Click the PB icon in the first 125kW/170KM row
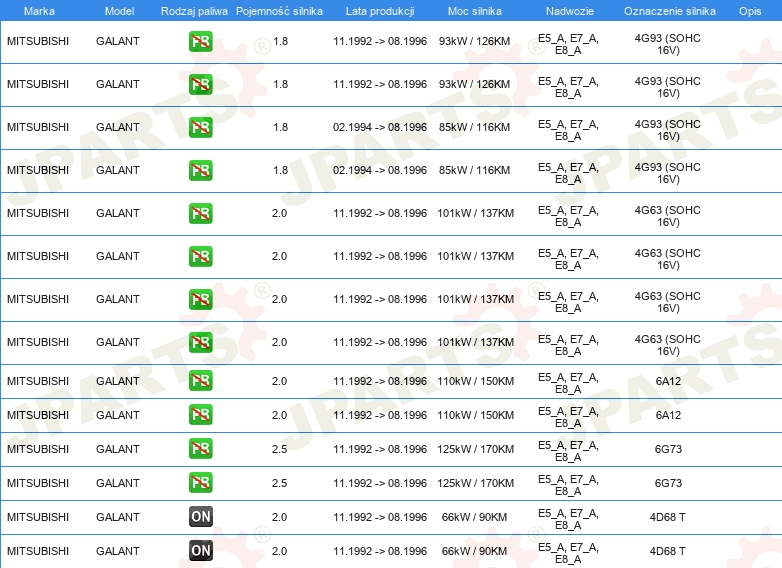The image size is (782, 568). click(x=200, y=449)
